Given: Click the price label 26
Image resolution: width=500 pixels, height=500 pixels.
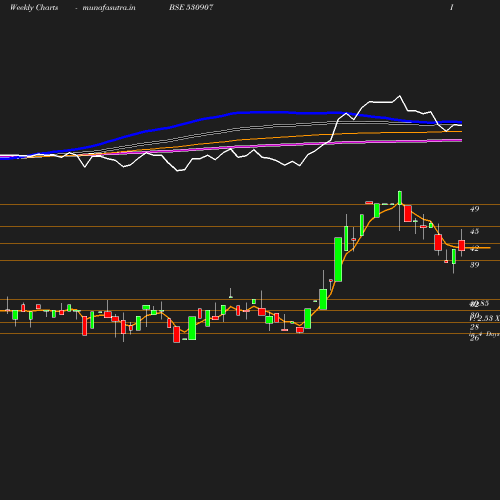Looking at the screenshot, I should 474,338.
